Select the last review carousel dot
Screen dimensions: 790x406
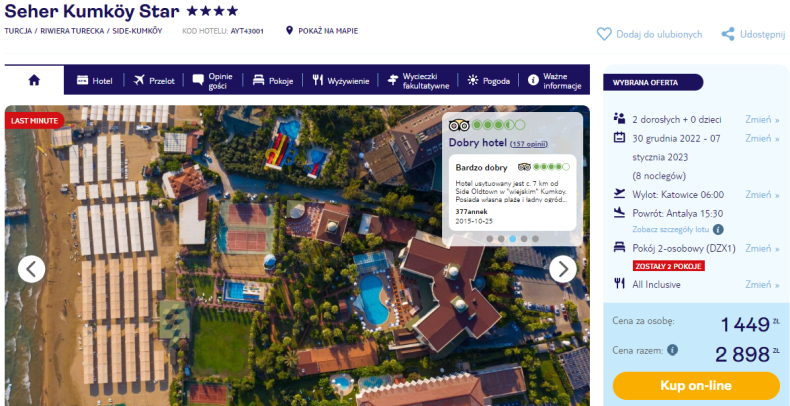point(535,239)
